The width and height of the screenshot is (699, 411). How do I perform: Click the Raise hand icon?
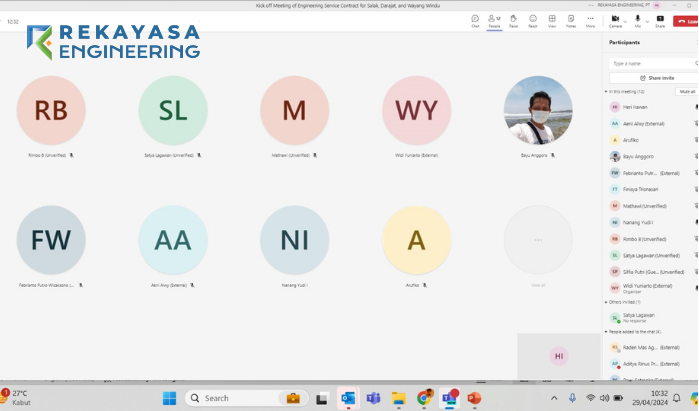click(x=513, y=20)
